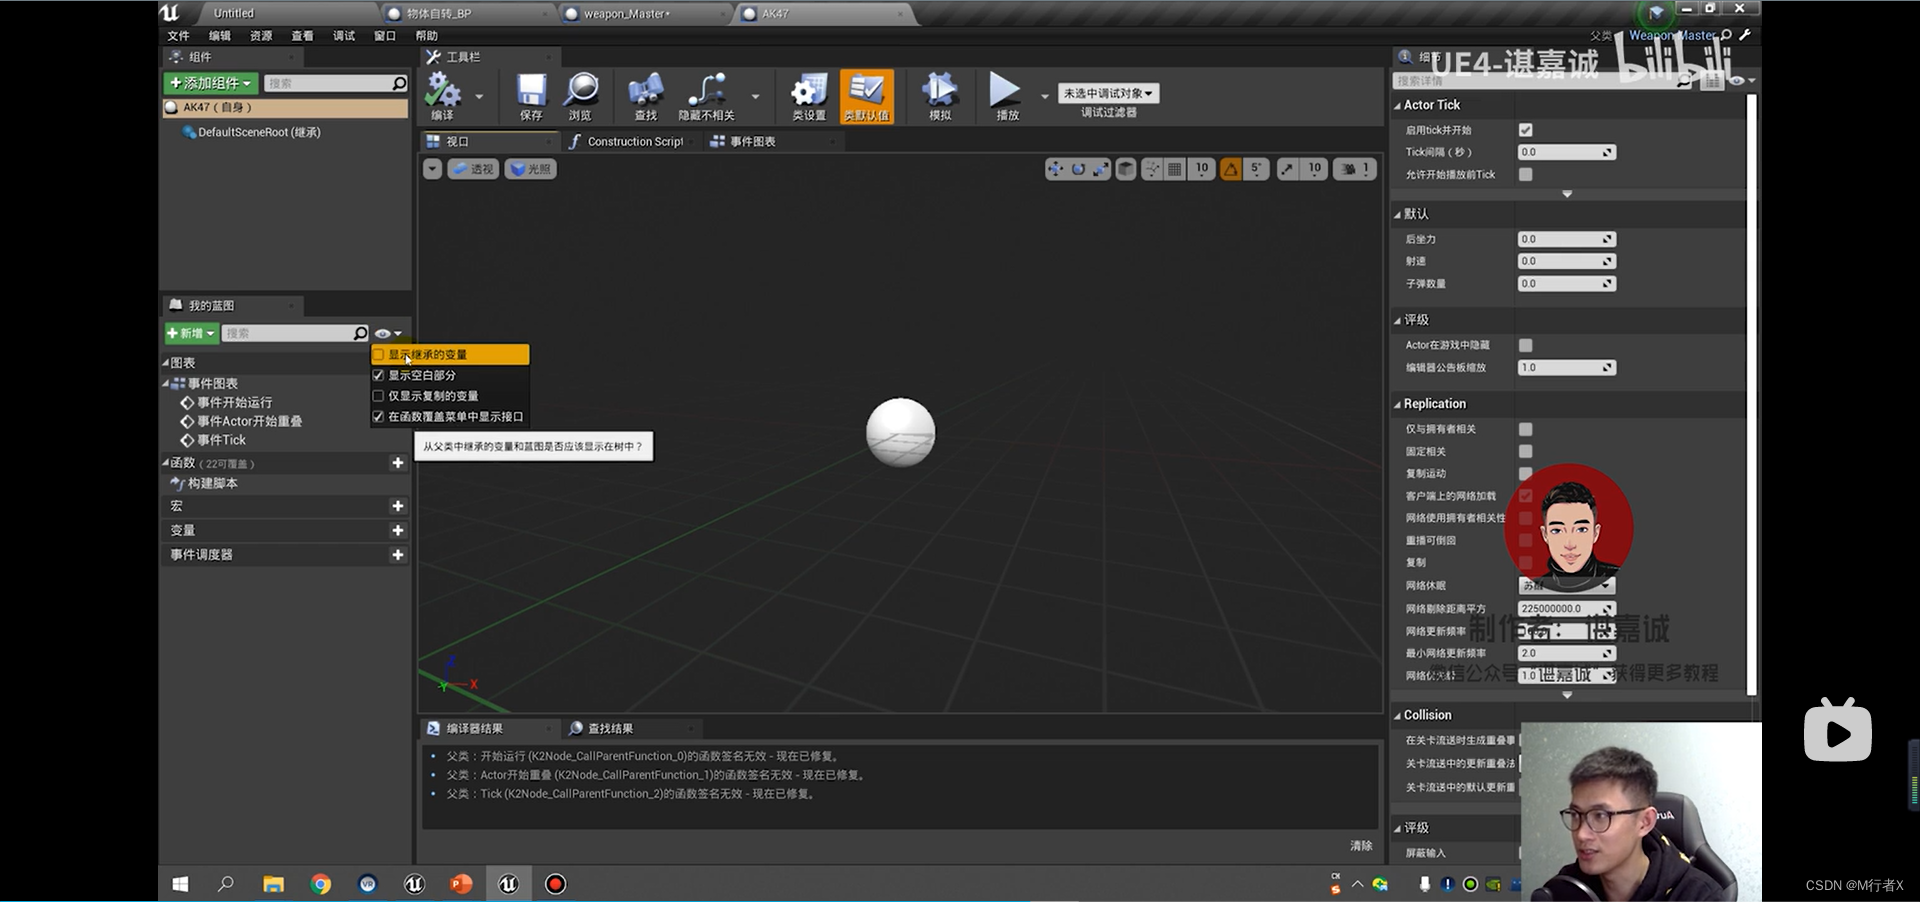The height and width of the screenshot is (902, 1920).
Task: Toggle grid snapping icon in viewport
Action: click(1175, 169)
